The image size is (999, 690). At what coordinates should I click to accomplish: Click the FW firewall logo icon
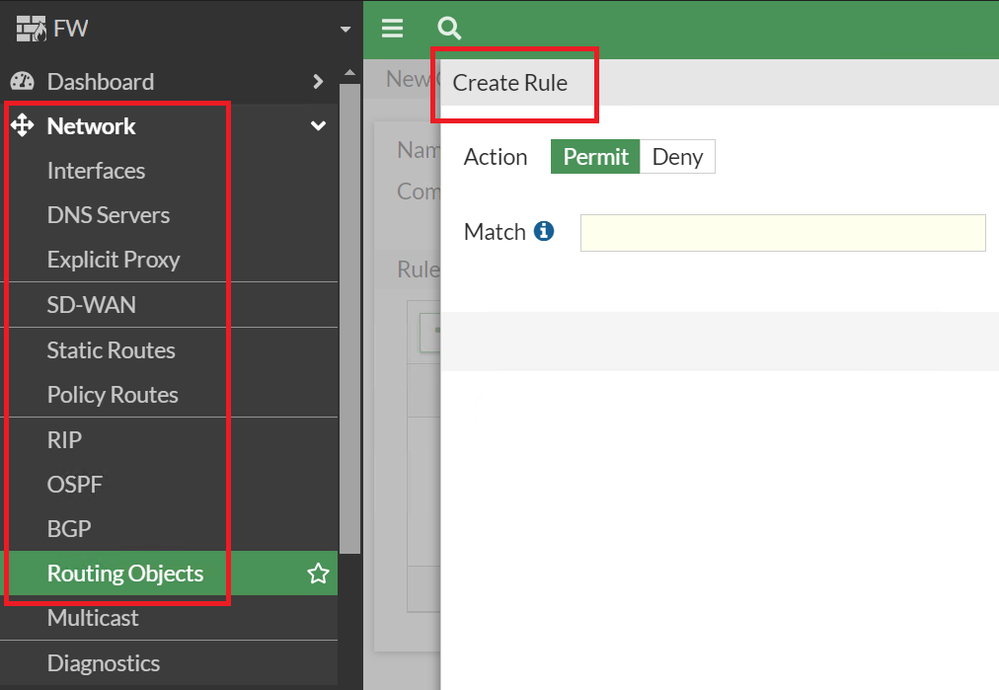(32, 28)
